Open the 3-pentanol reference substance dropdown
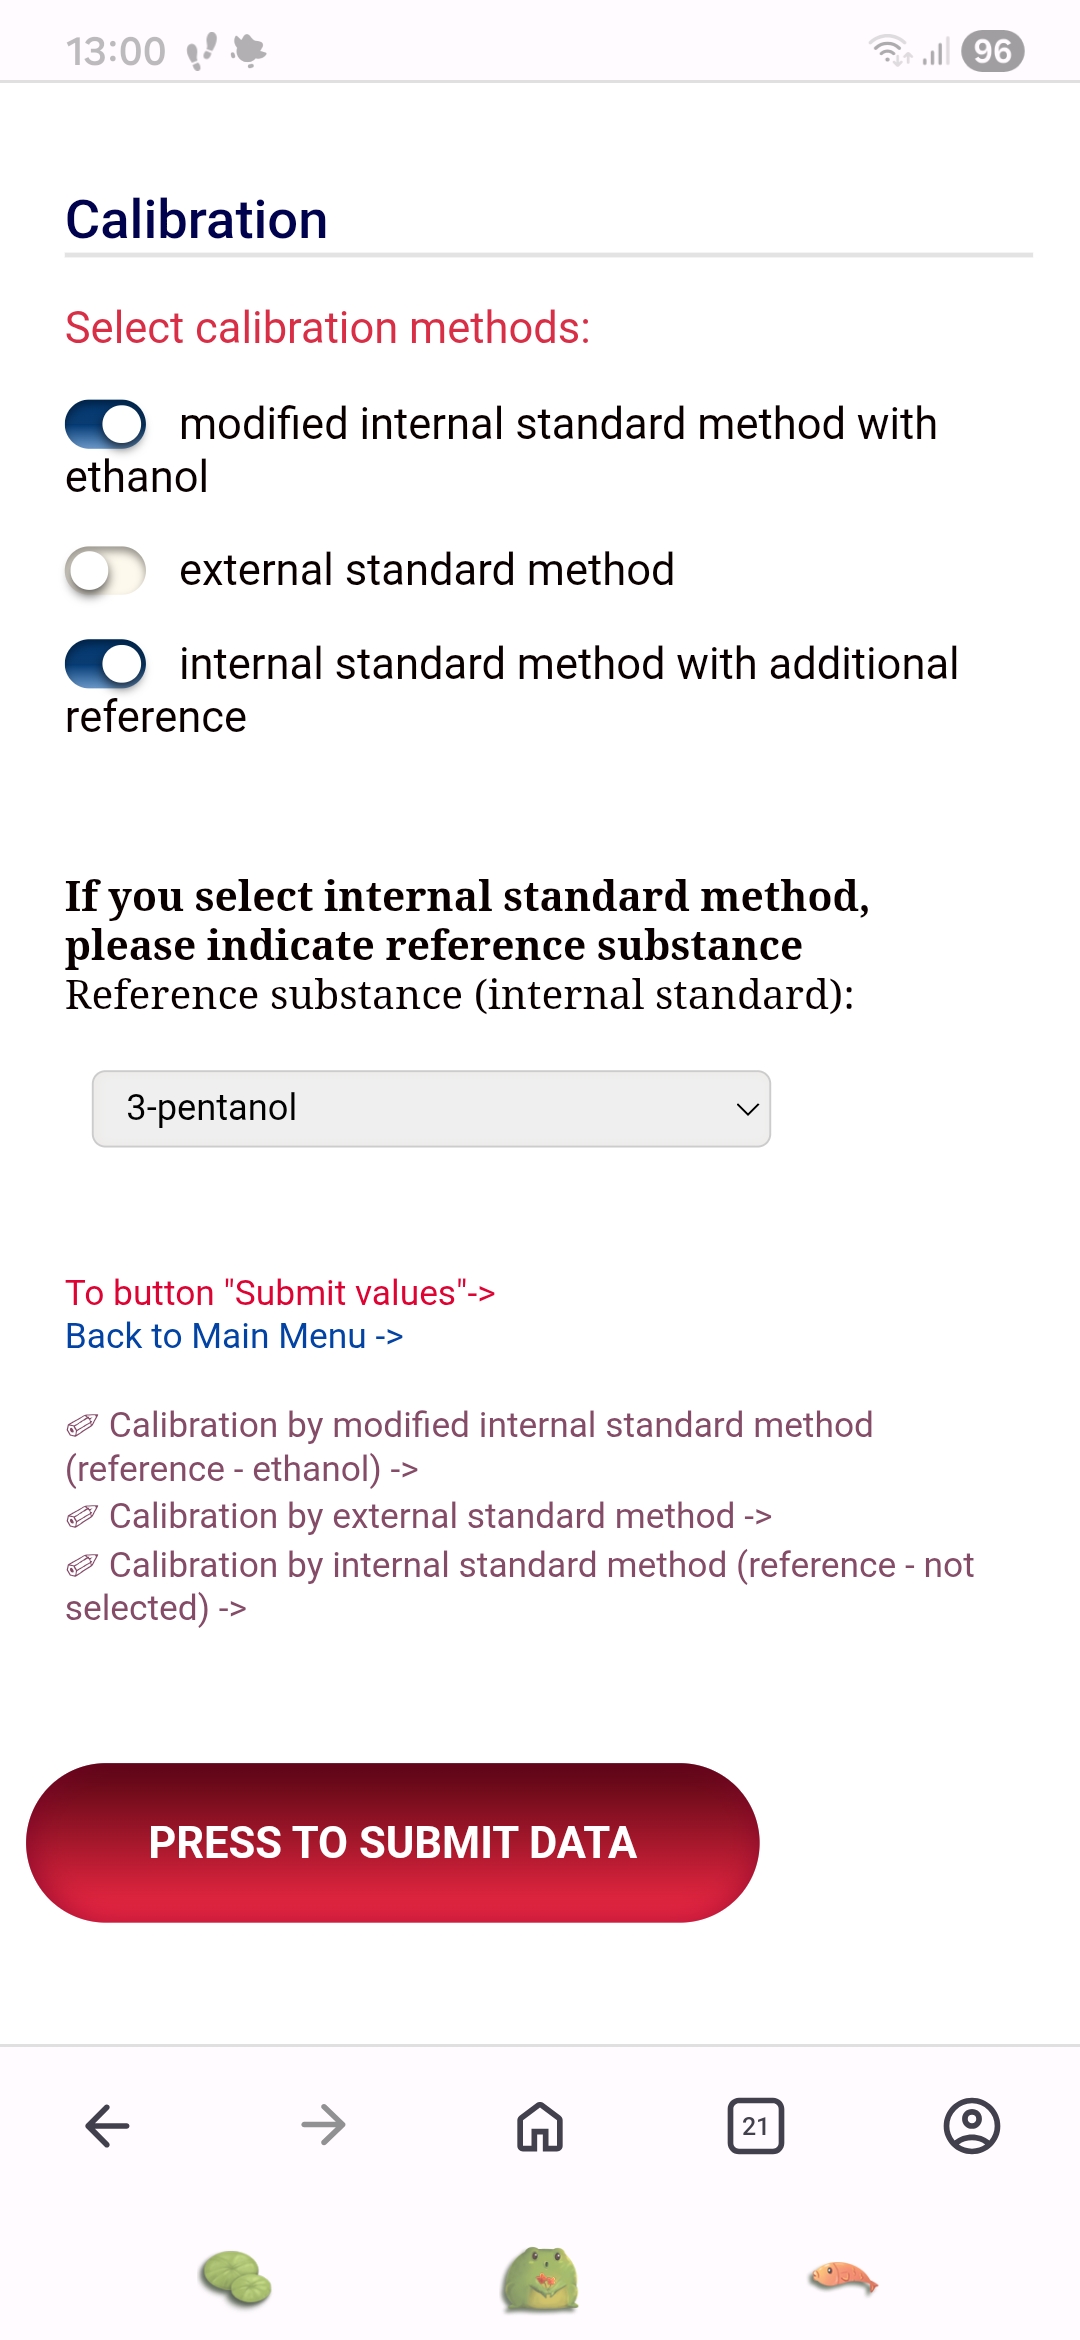Screen dimensions: 1080x2340 431,1109
